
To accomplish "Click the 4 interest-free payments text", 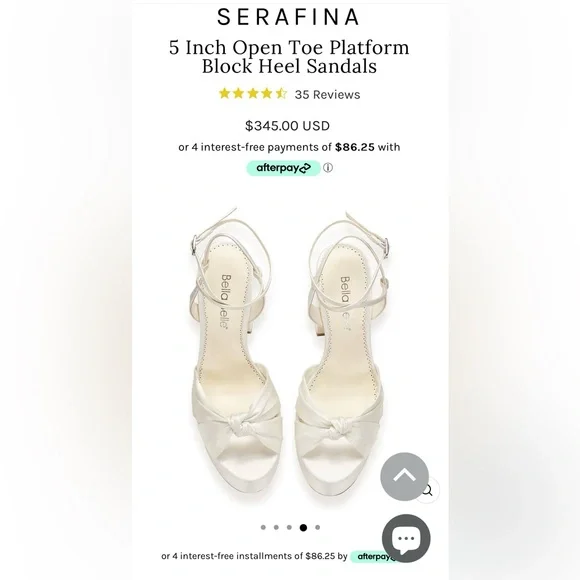I will [x=289, y=147].
